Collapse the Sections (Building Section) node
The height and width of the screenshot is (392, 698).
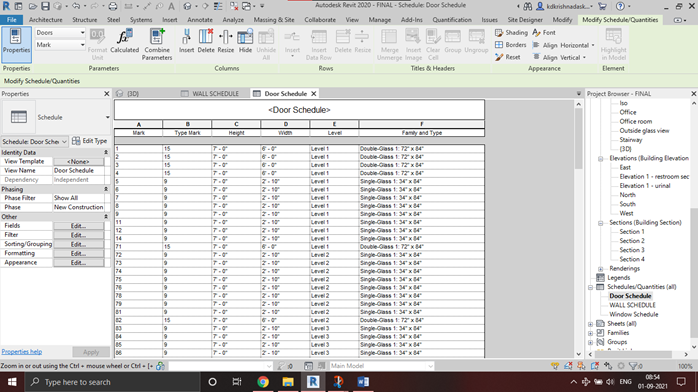tap(601, 223)
